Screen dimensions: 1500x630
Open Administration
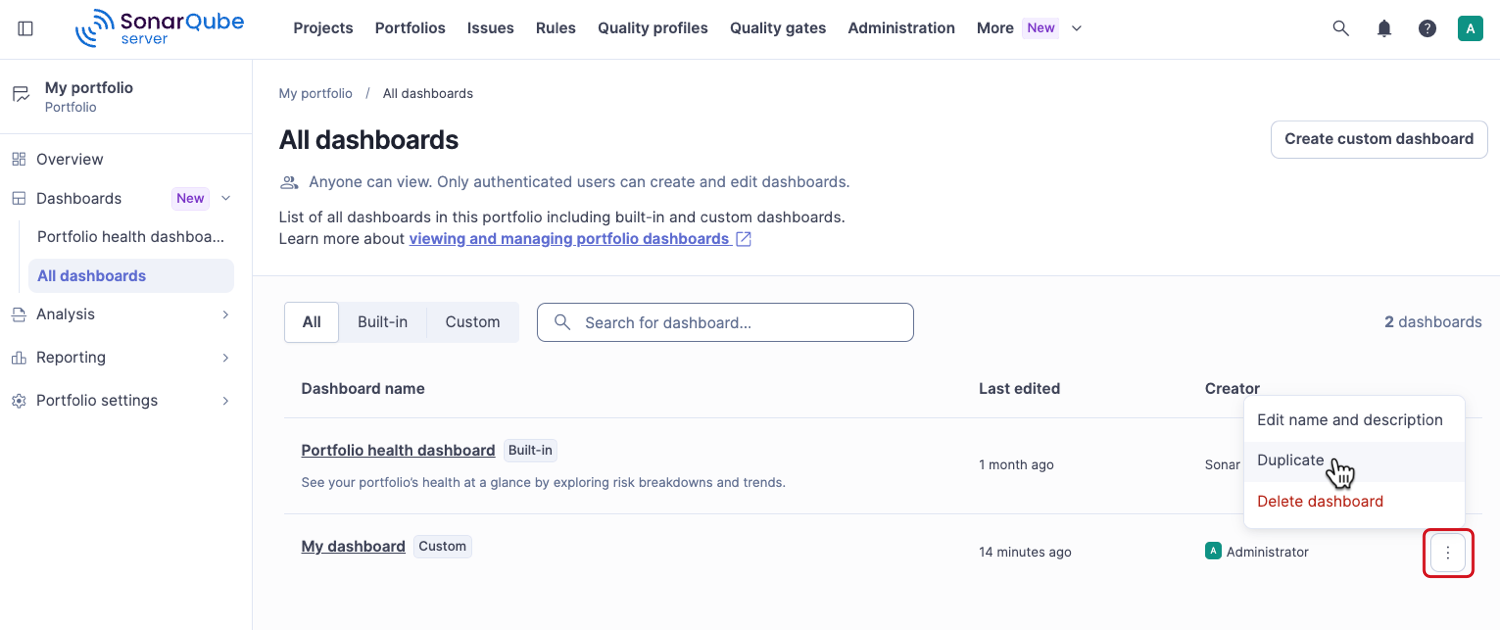coord(901,28)
